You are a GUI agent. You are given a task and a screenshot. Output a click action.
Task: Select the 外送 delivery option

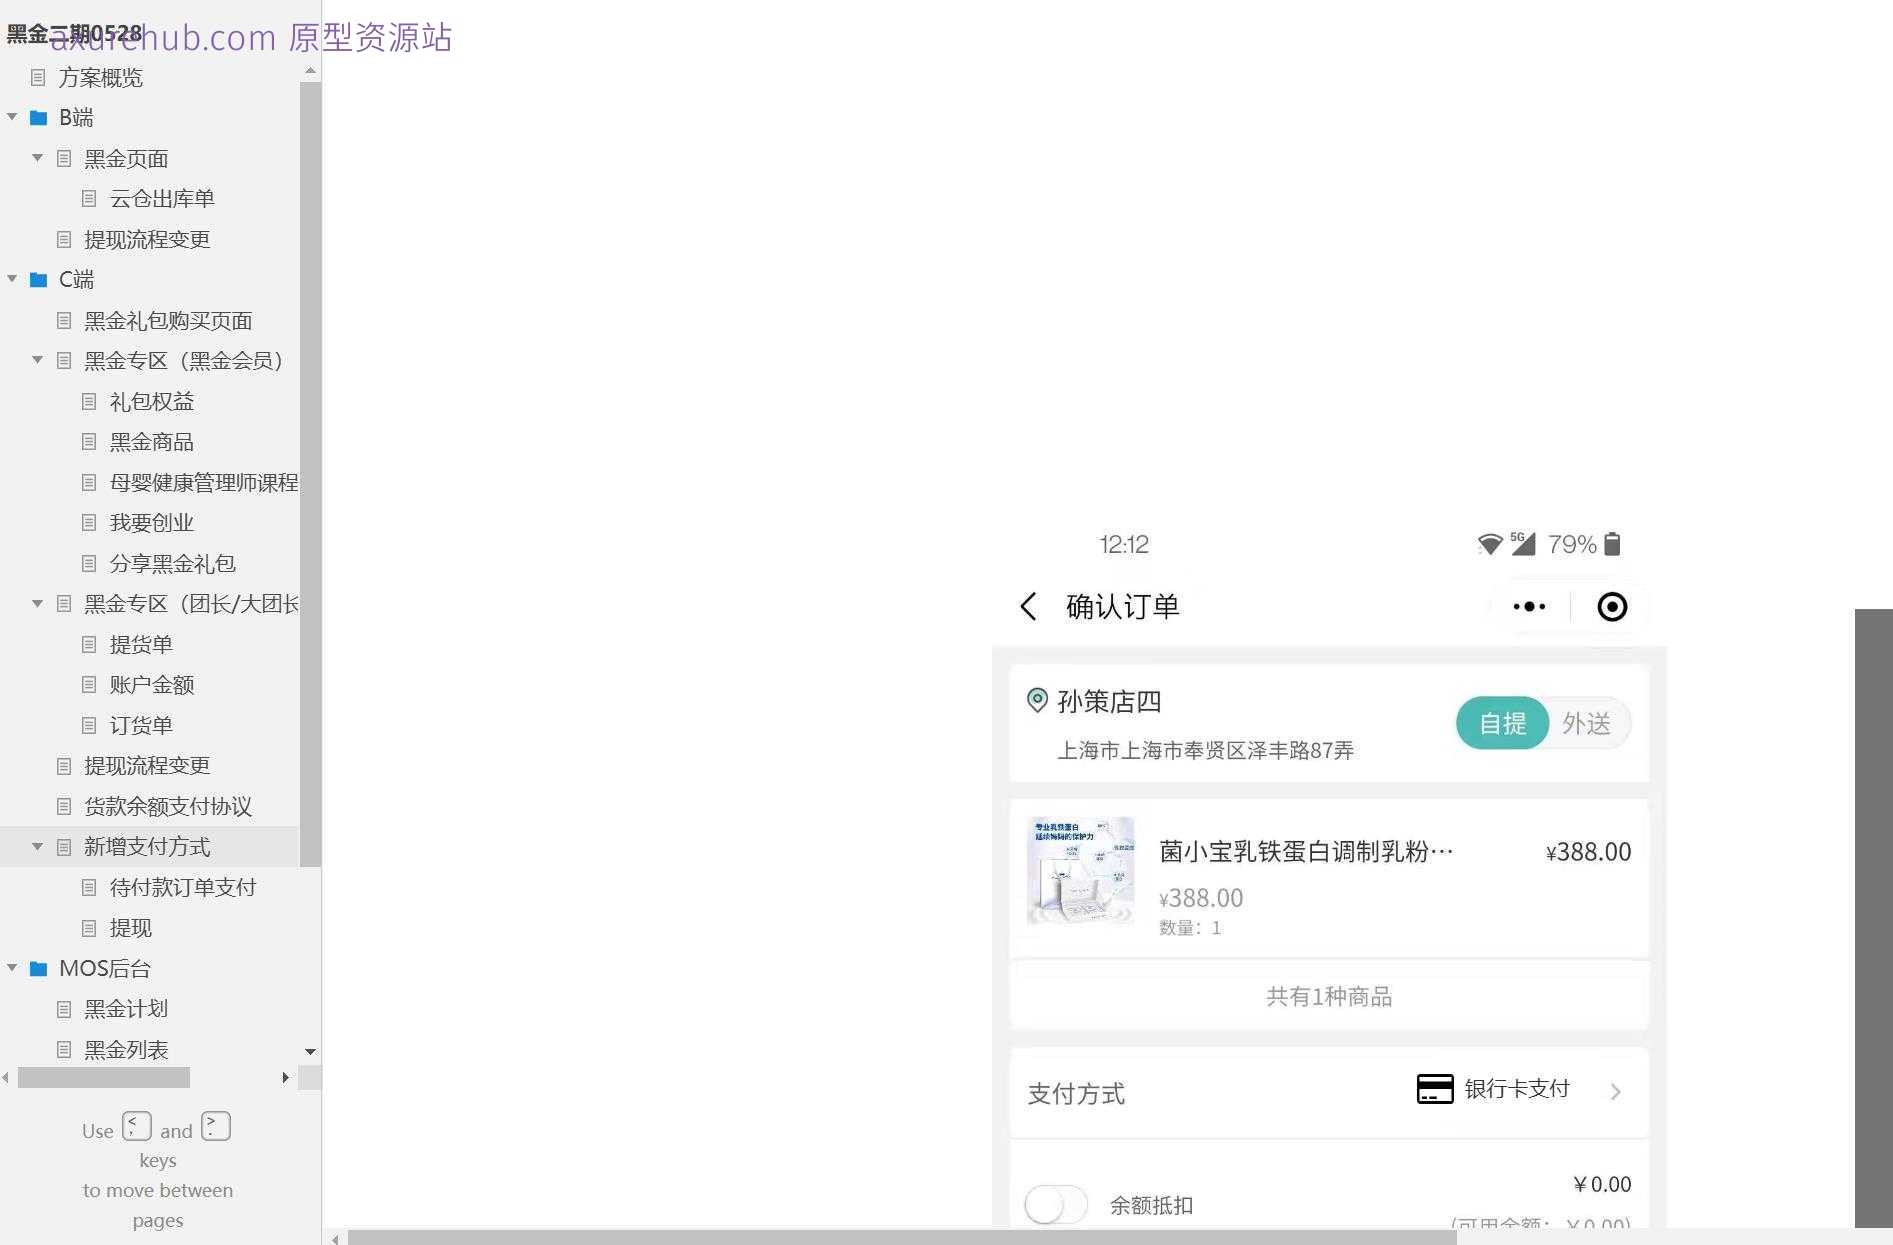click(x=1585, y=723)
